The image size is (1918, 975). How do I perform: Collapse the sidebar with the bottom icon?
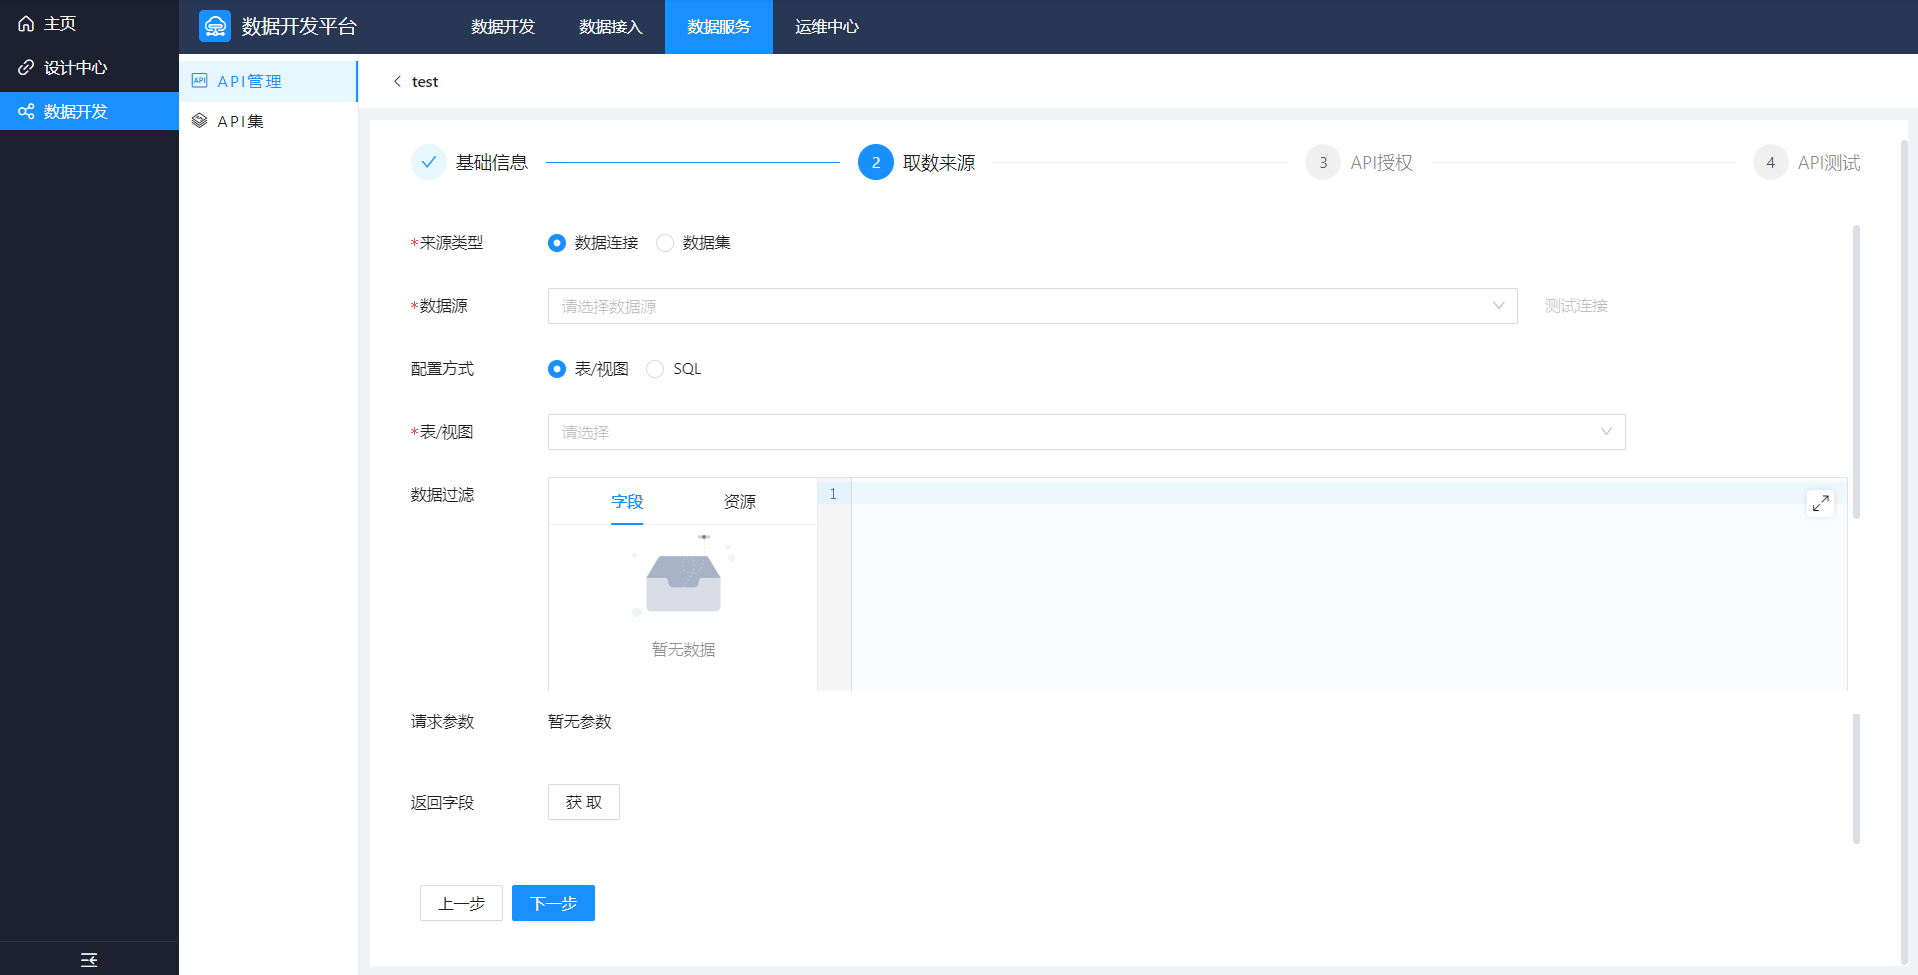[x=89, y=959]
